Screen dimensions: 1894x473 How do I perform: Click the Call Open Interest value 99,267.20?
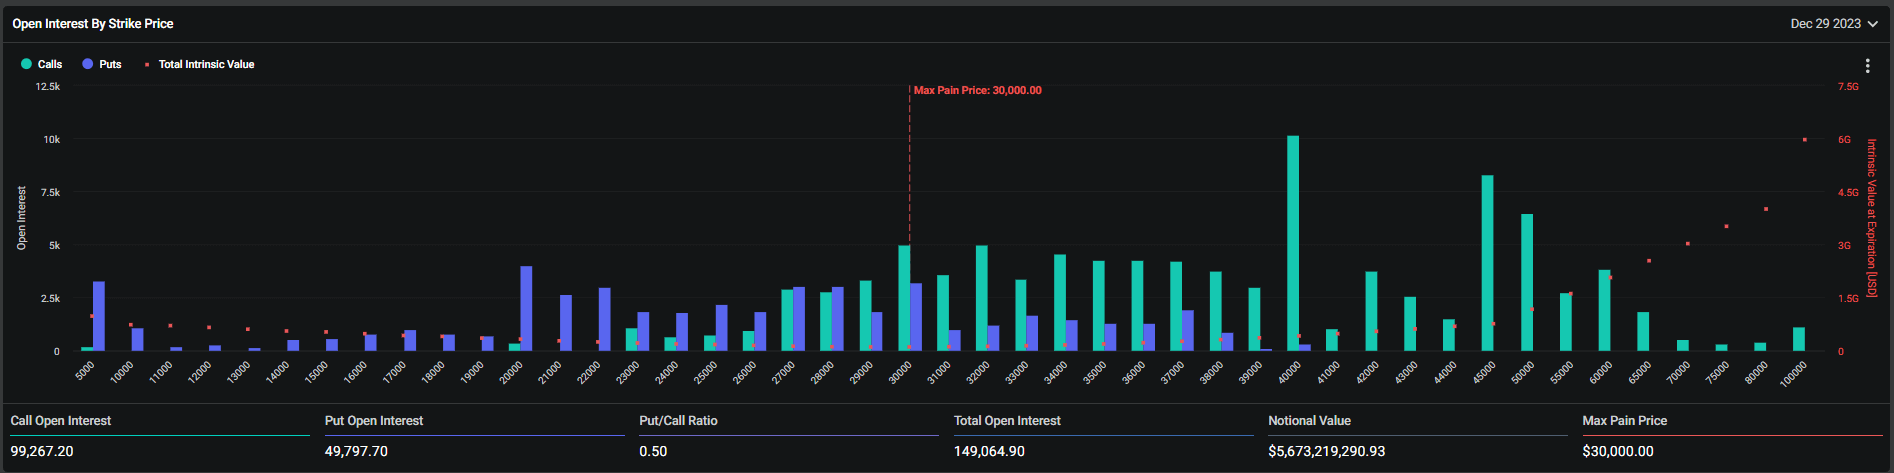point(42,451)
